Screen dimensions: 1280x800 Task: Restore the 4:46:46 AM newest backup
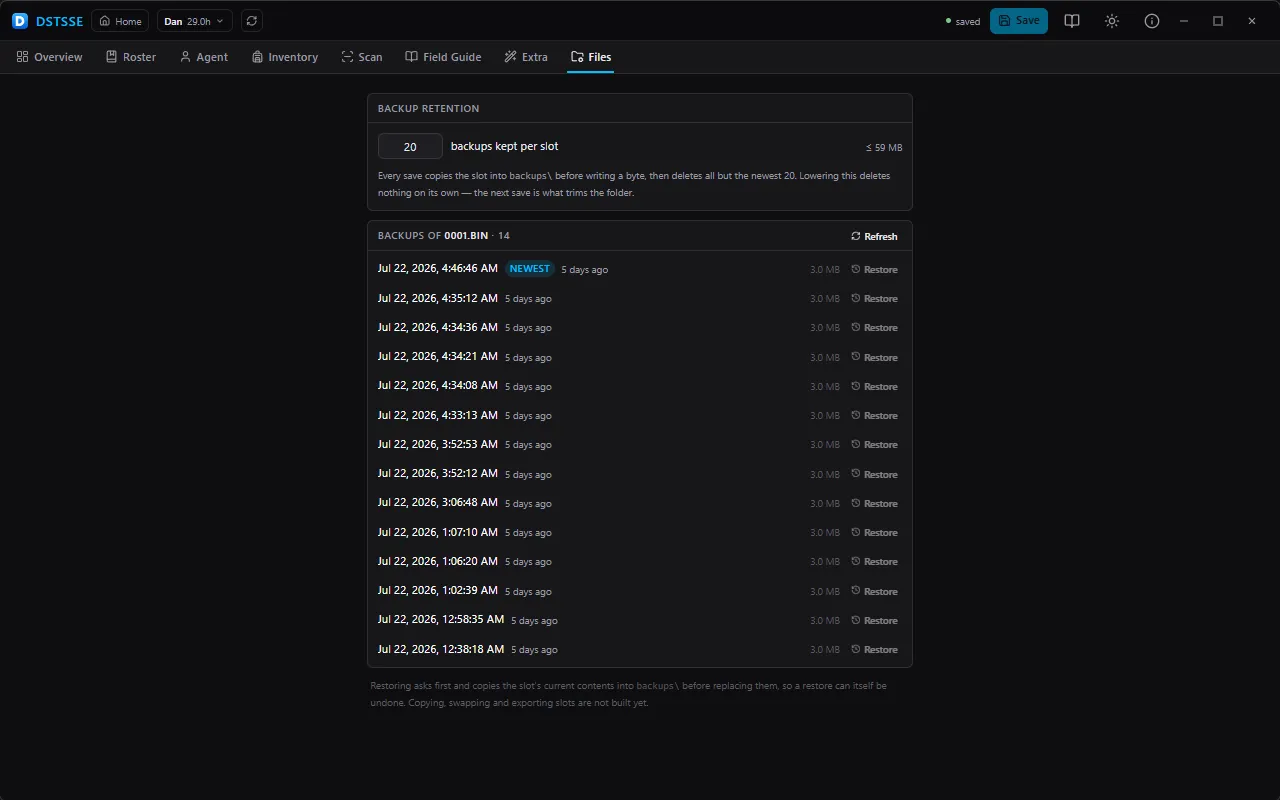pos(874,269)
